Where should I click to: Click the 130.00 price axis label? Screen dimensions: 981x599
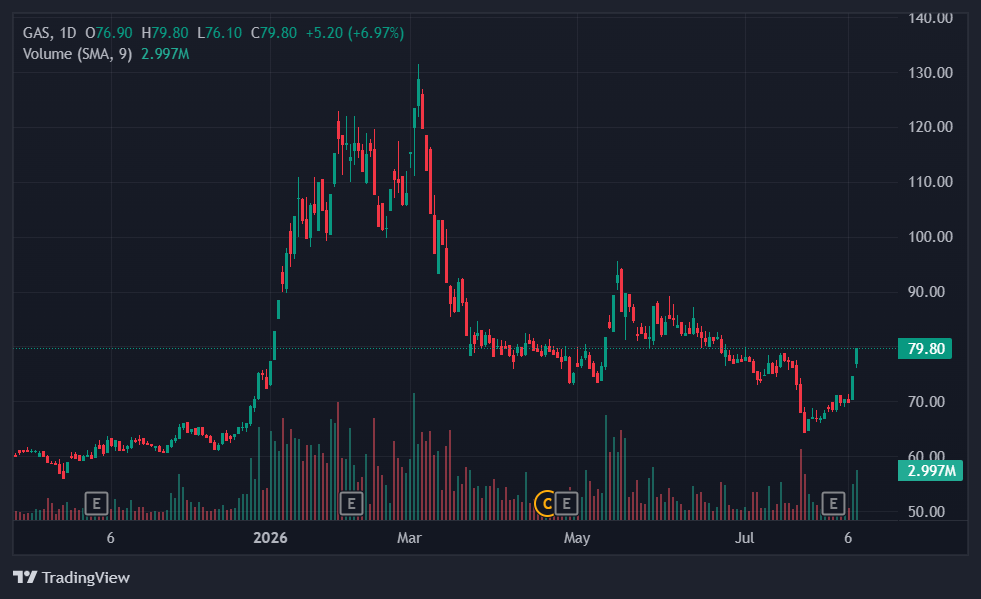930,73
